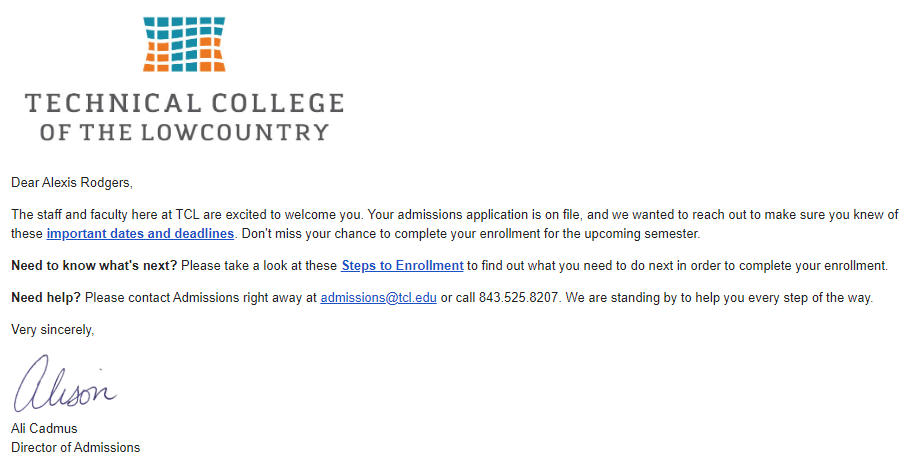Click the bold "Need to know what's next?" text
Image resolution: width=923 pixels, height=457 pixels.
94,266
